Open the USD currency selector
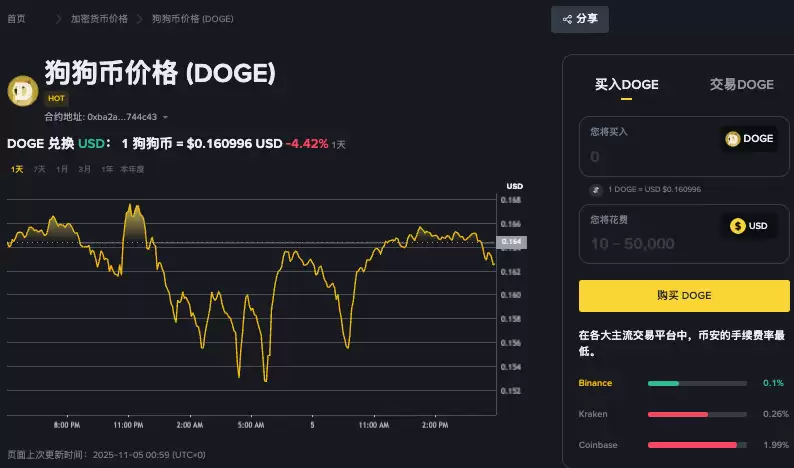This screenshot has height=468, width=794. (750, 226)
